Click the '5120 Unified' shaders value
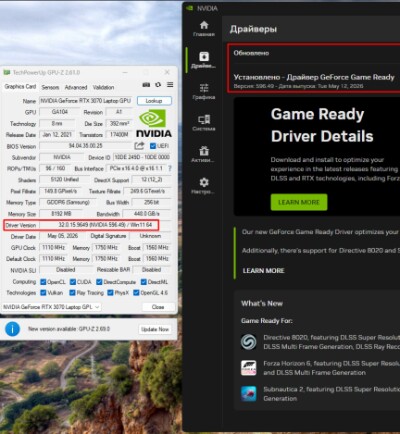Viewport: 400px width, 434px height. point(65,180)
